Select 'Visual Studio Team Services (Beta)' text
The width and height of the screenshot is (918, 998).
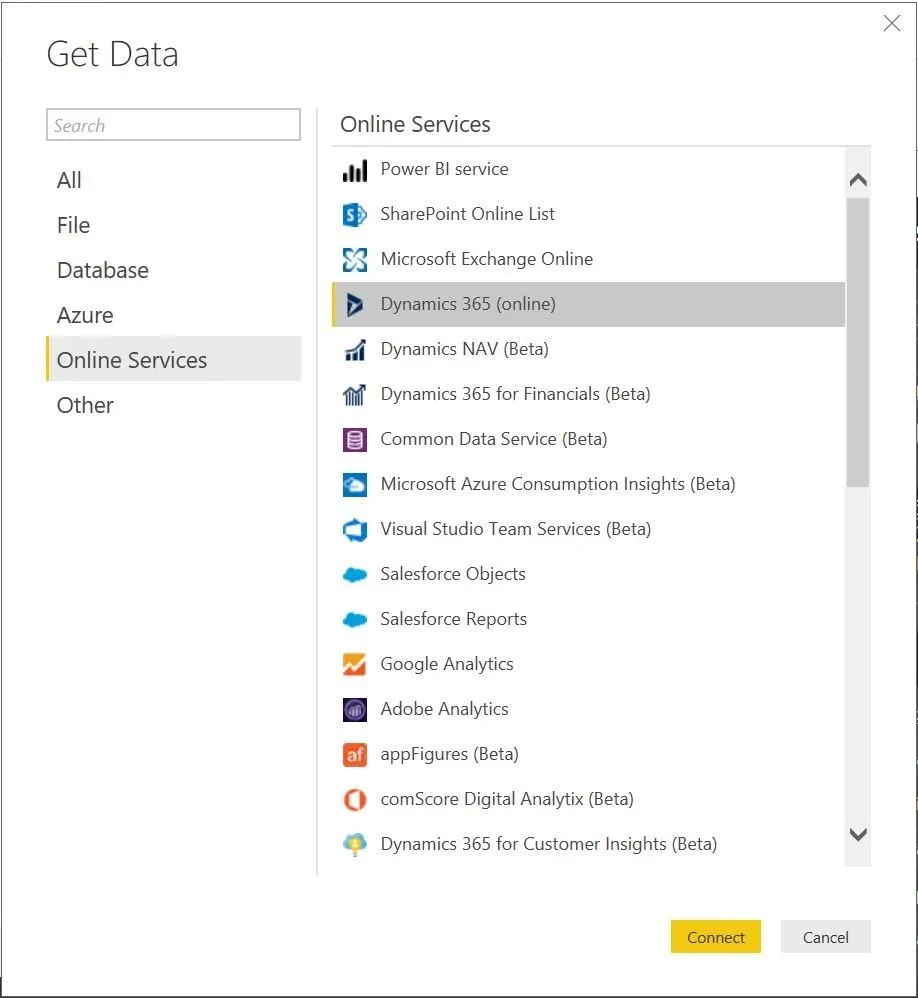[516, 530]
